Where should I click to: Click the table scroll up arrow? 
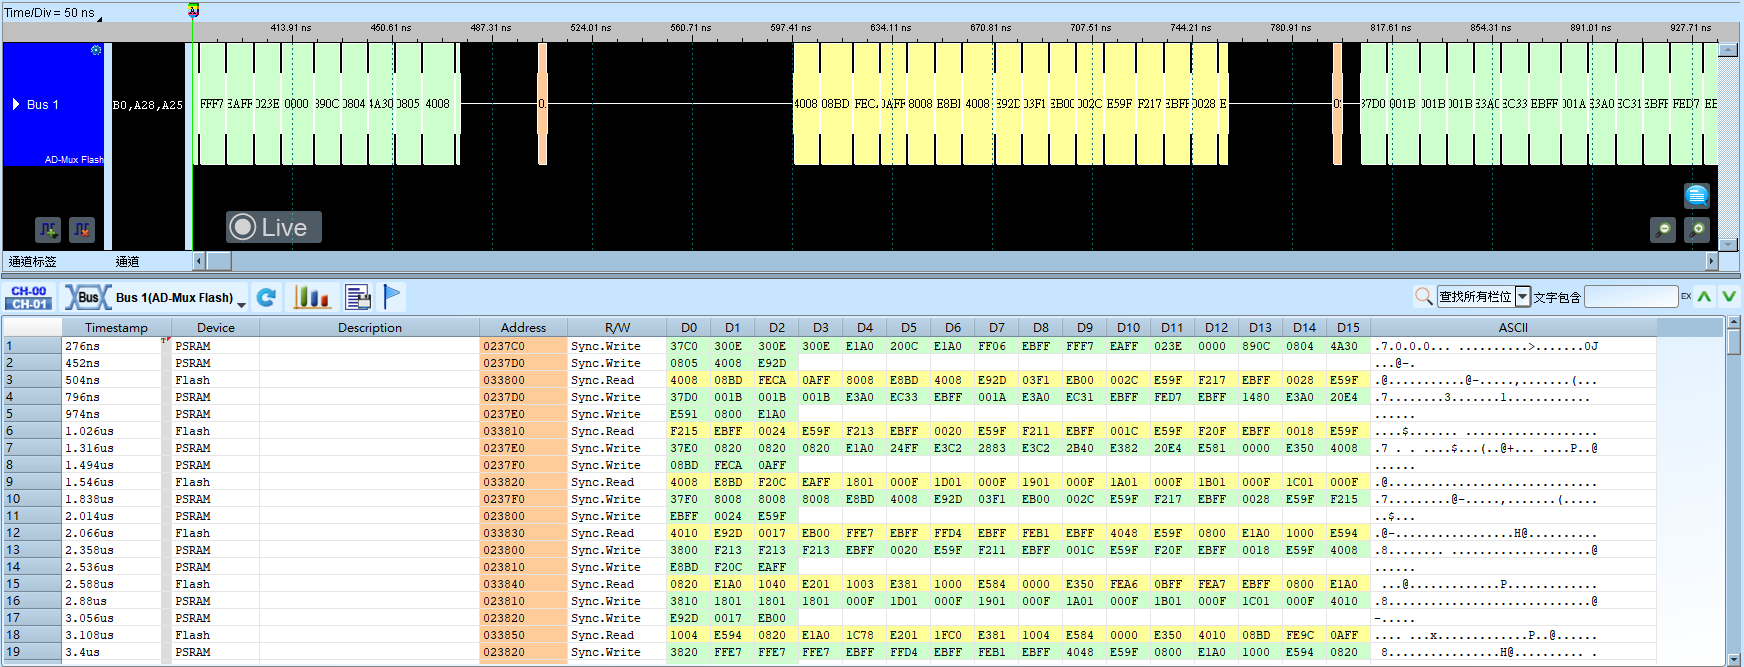click(x=1734, y=322)
